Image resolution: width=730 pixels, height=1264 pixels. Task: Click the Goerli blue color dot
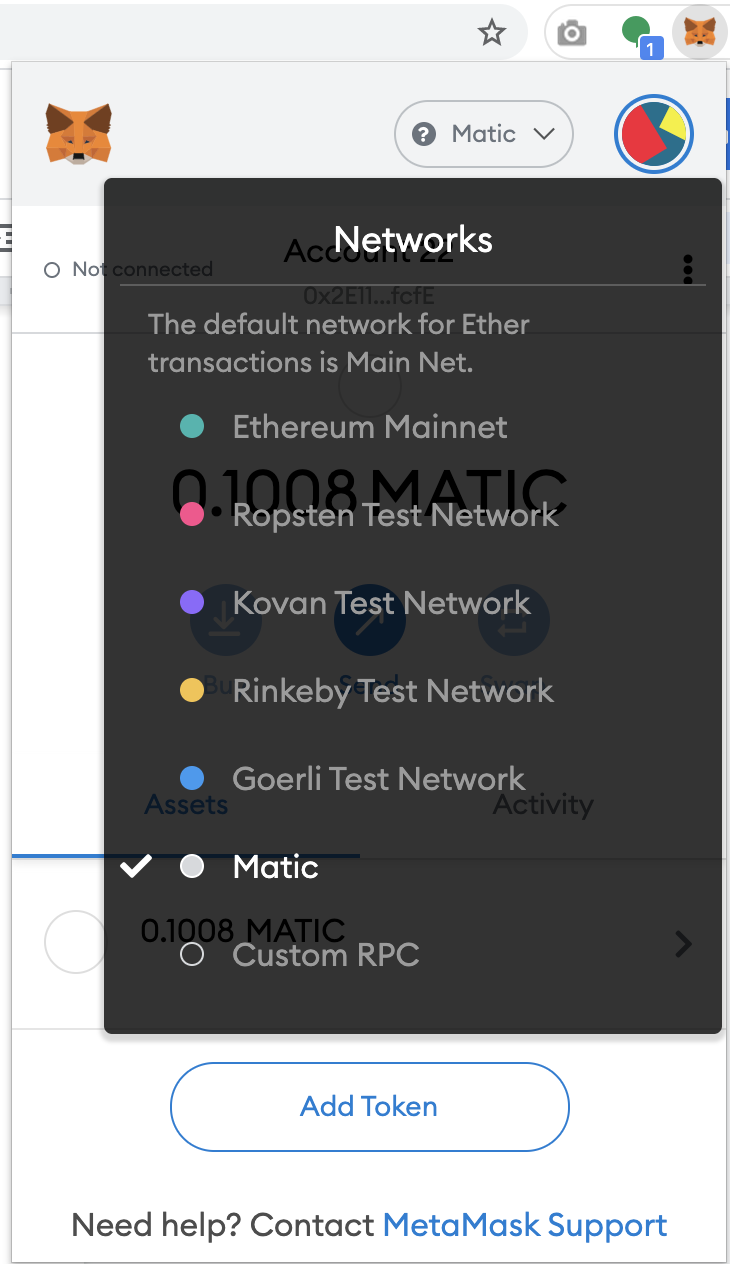click(x=192, y=778)
